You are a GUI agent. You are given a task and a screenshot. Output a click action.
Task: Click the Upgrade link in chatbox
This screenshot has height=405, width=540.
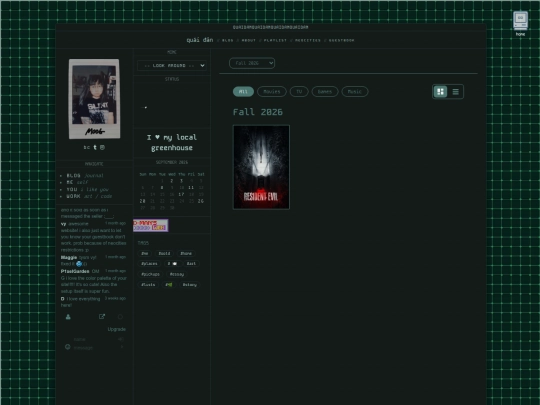[116, 329]
